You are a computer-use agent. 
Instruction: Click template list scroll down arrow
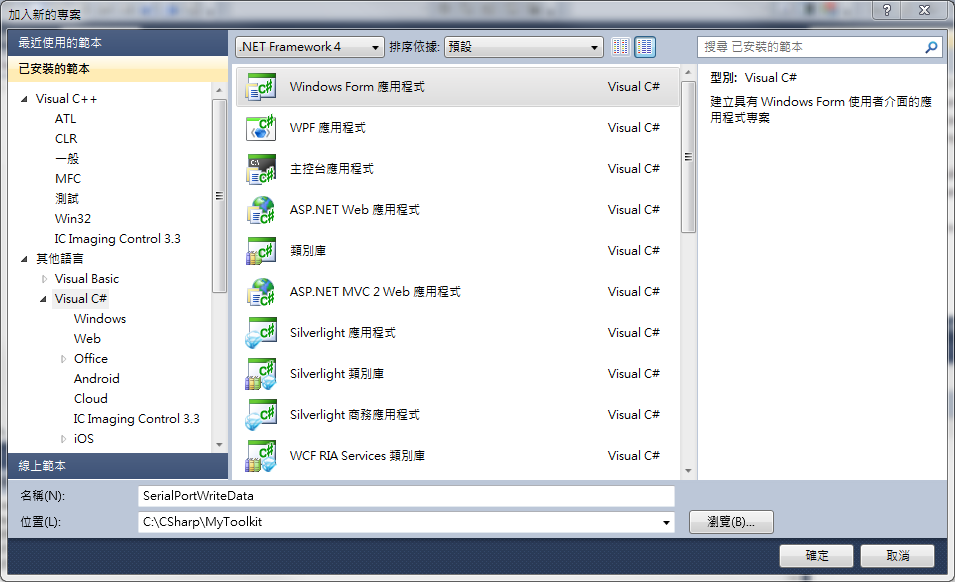point(688,471)
